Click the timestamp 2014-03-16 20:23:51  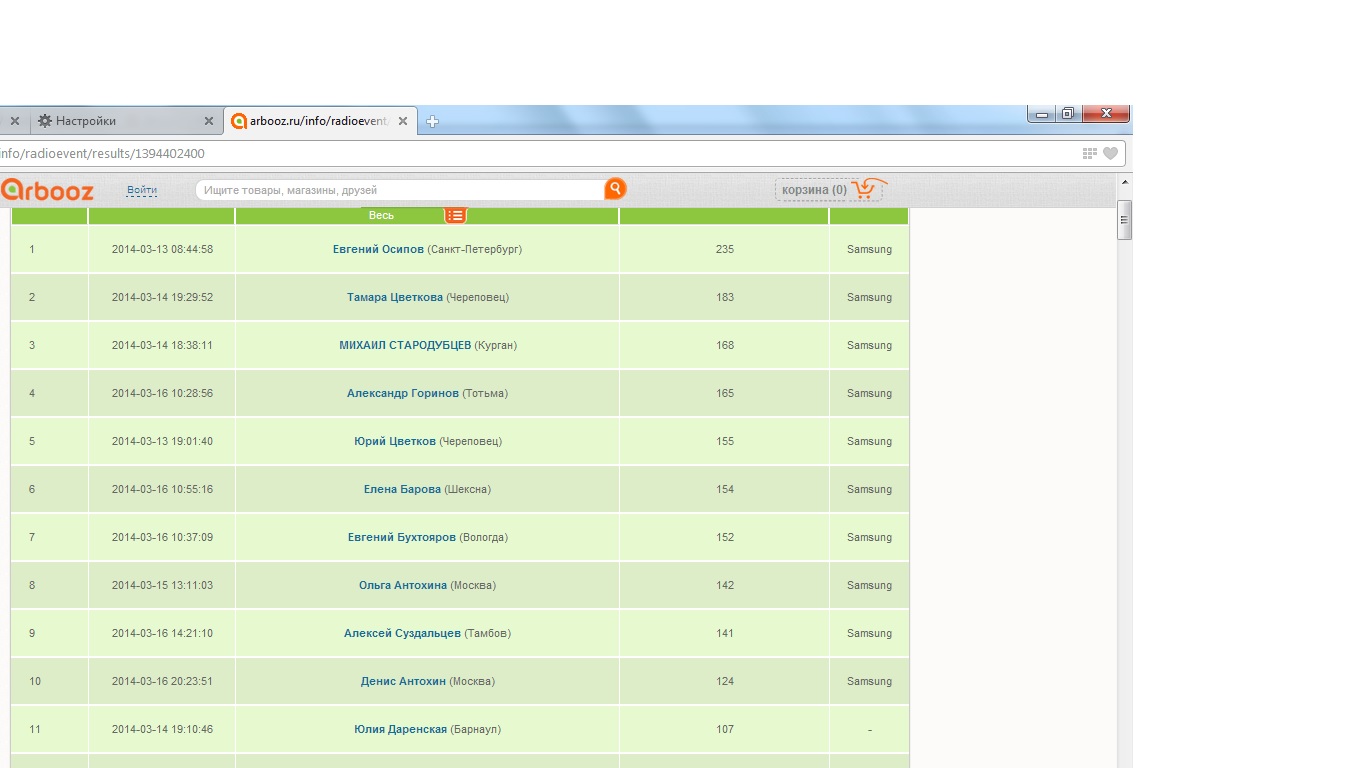click(162, 681)
